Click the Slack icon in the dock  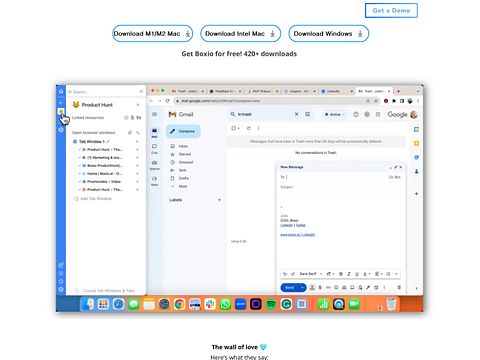coord(210,304)
